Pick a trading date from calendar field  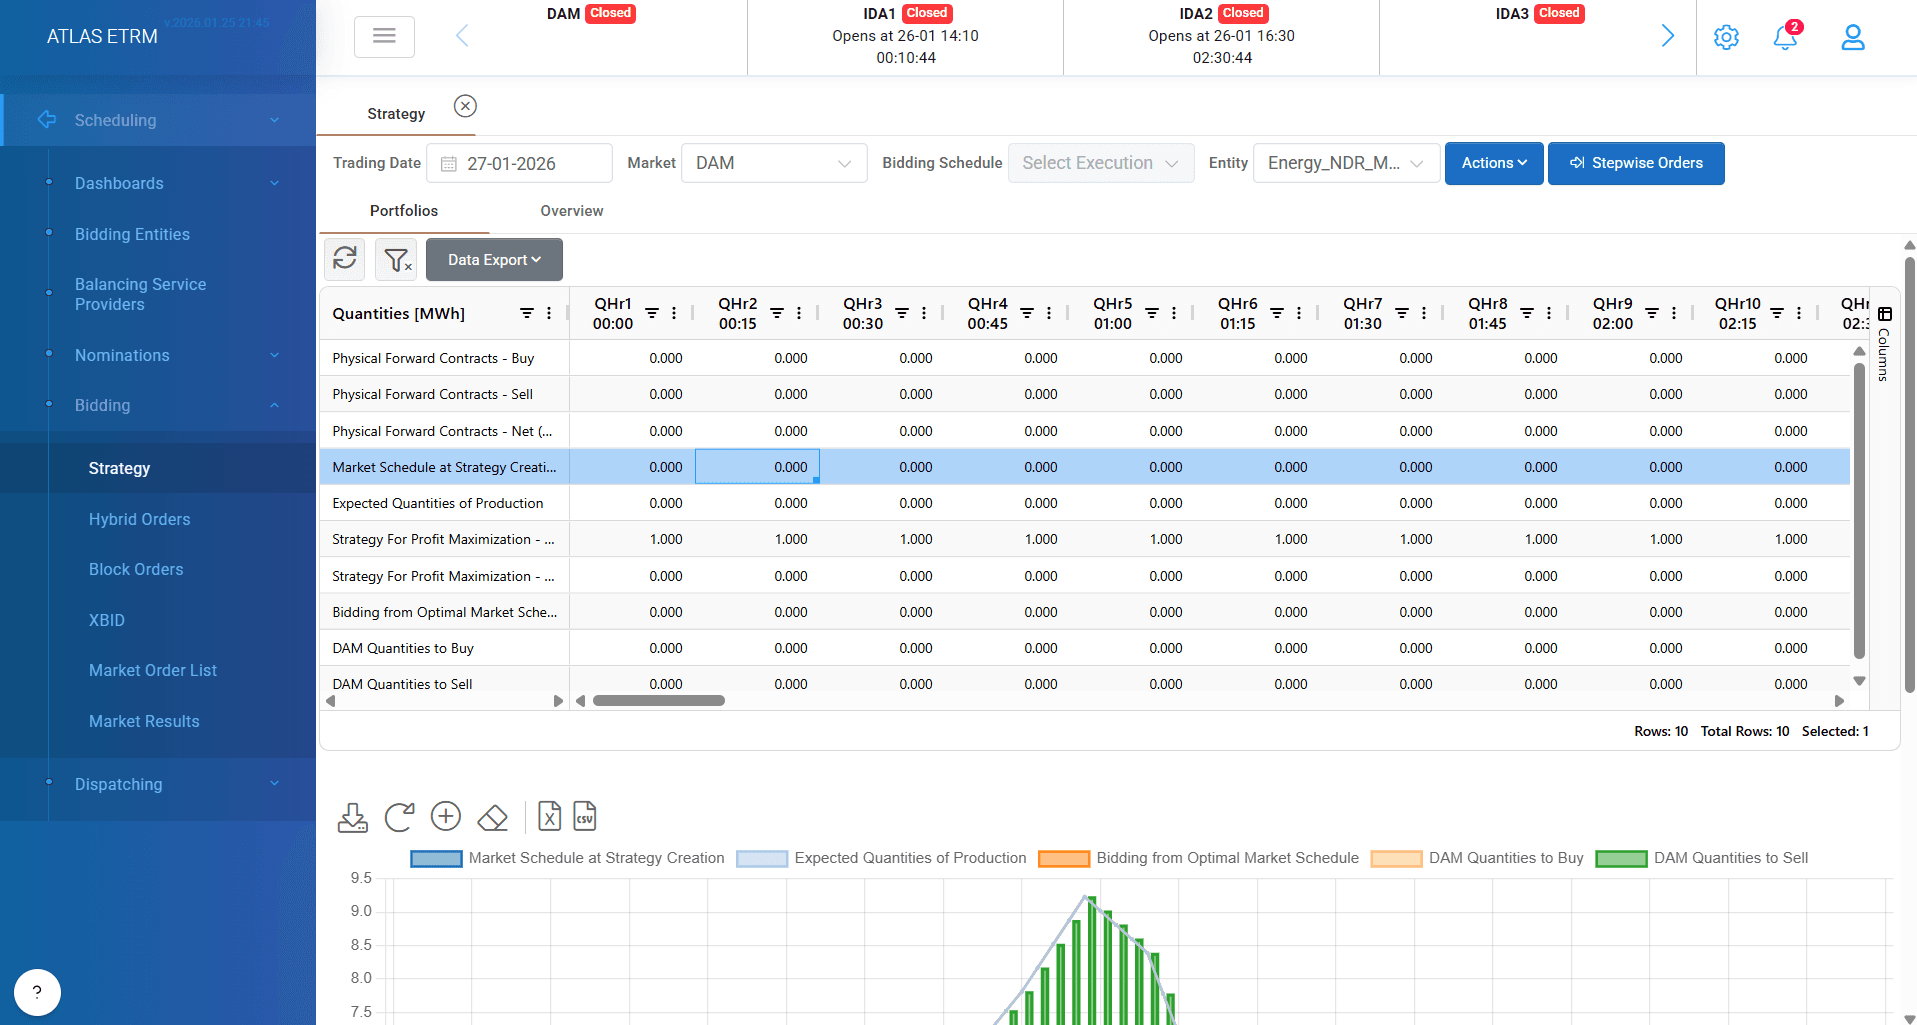coord(519,163)
